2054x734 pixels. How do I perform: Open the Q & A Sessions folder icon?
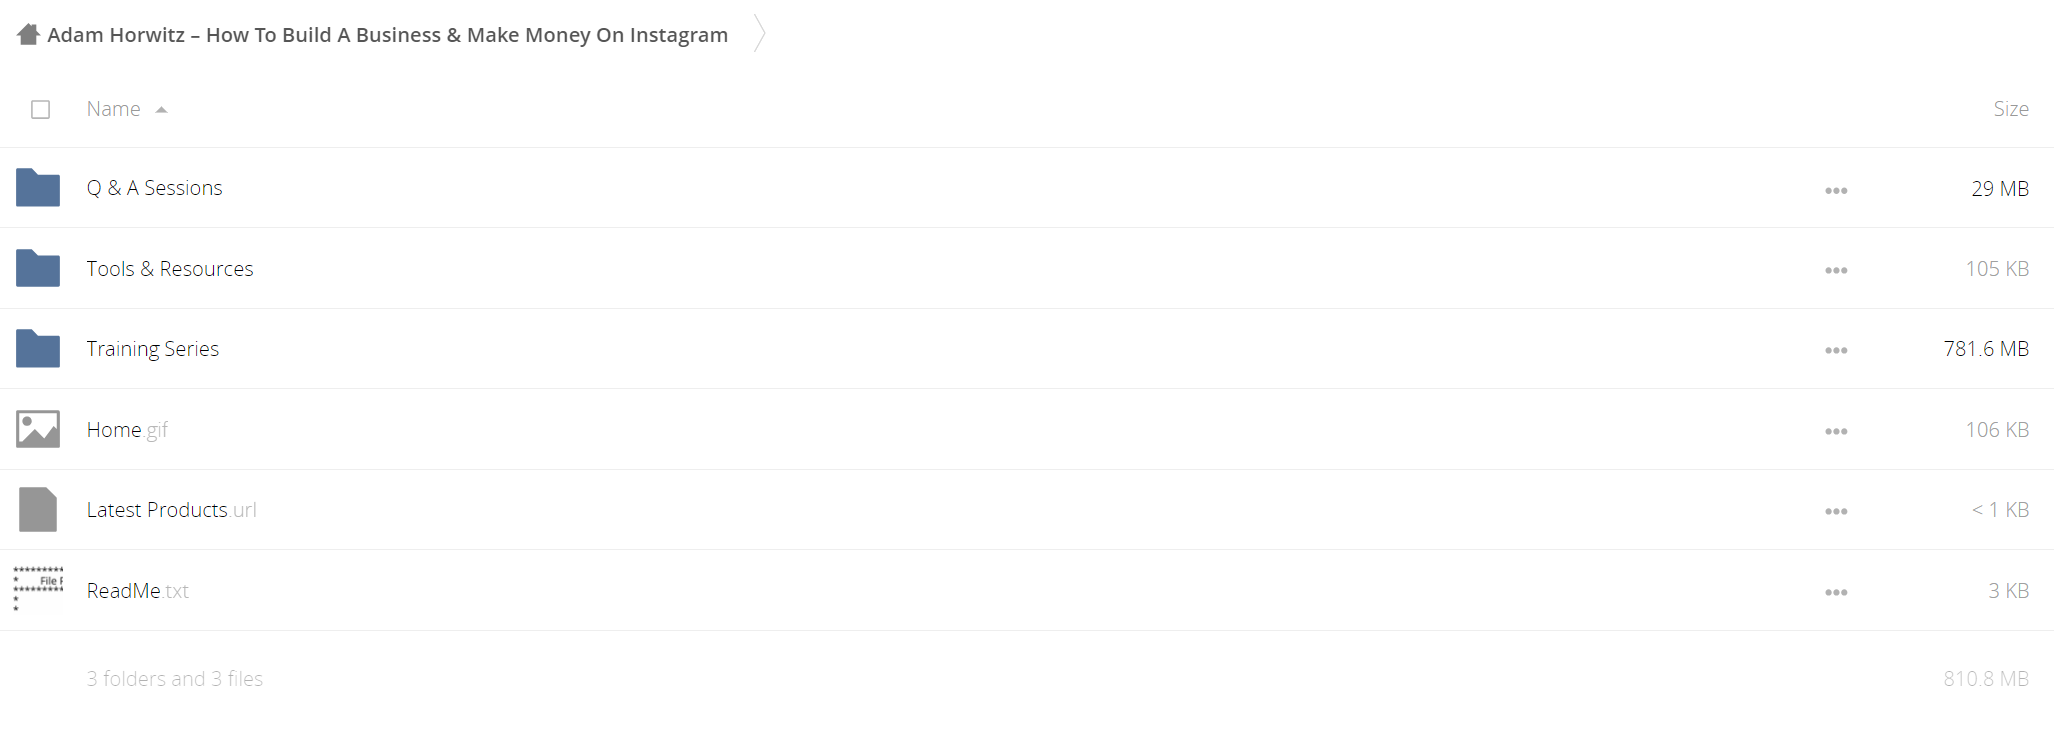click(38, 188)
